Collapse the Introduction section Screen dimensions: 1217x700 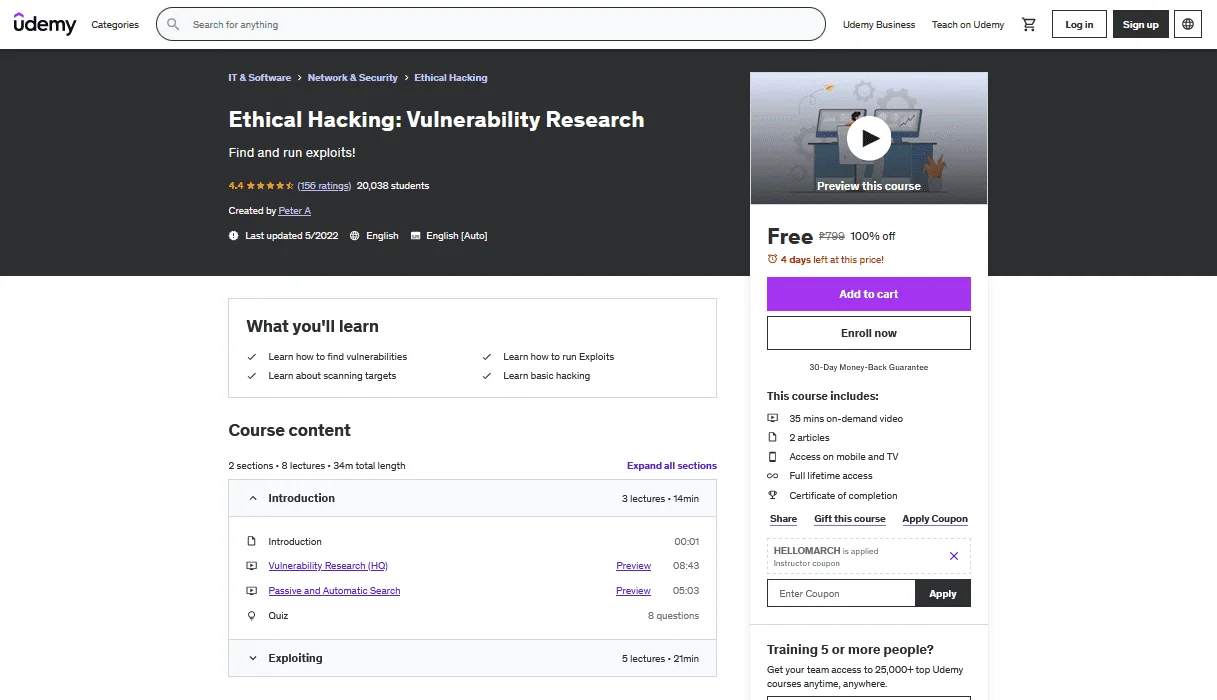[472, 498]
